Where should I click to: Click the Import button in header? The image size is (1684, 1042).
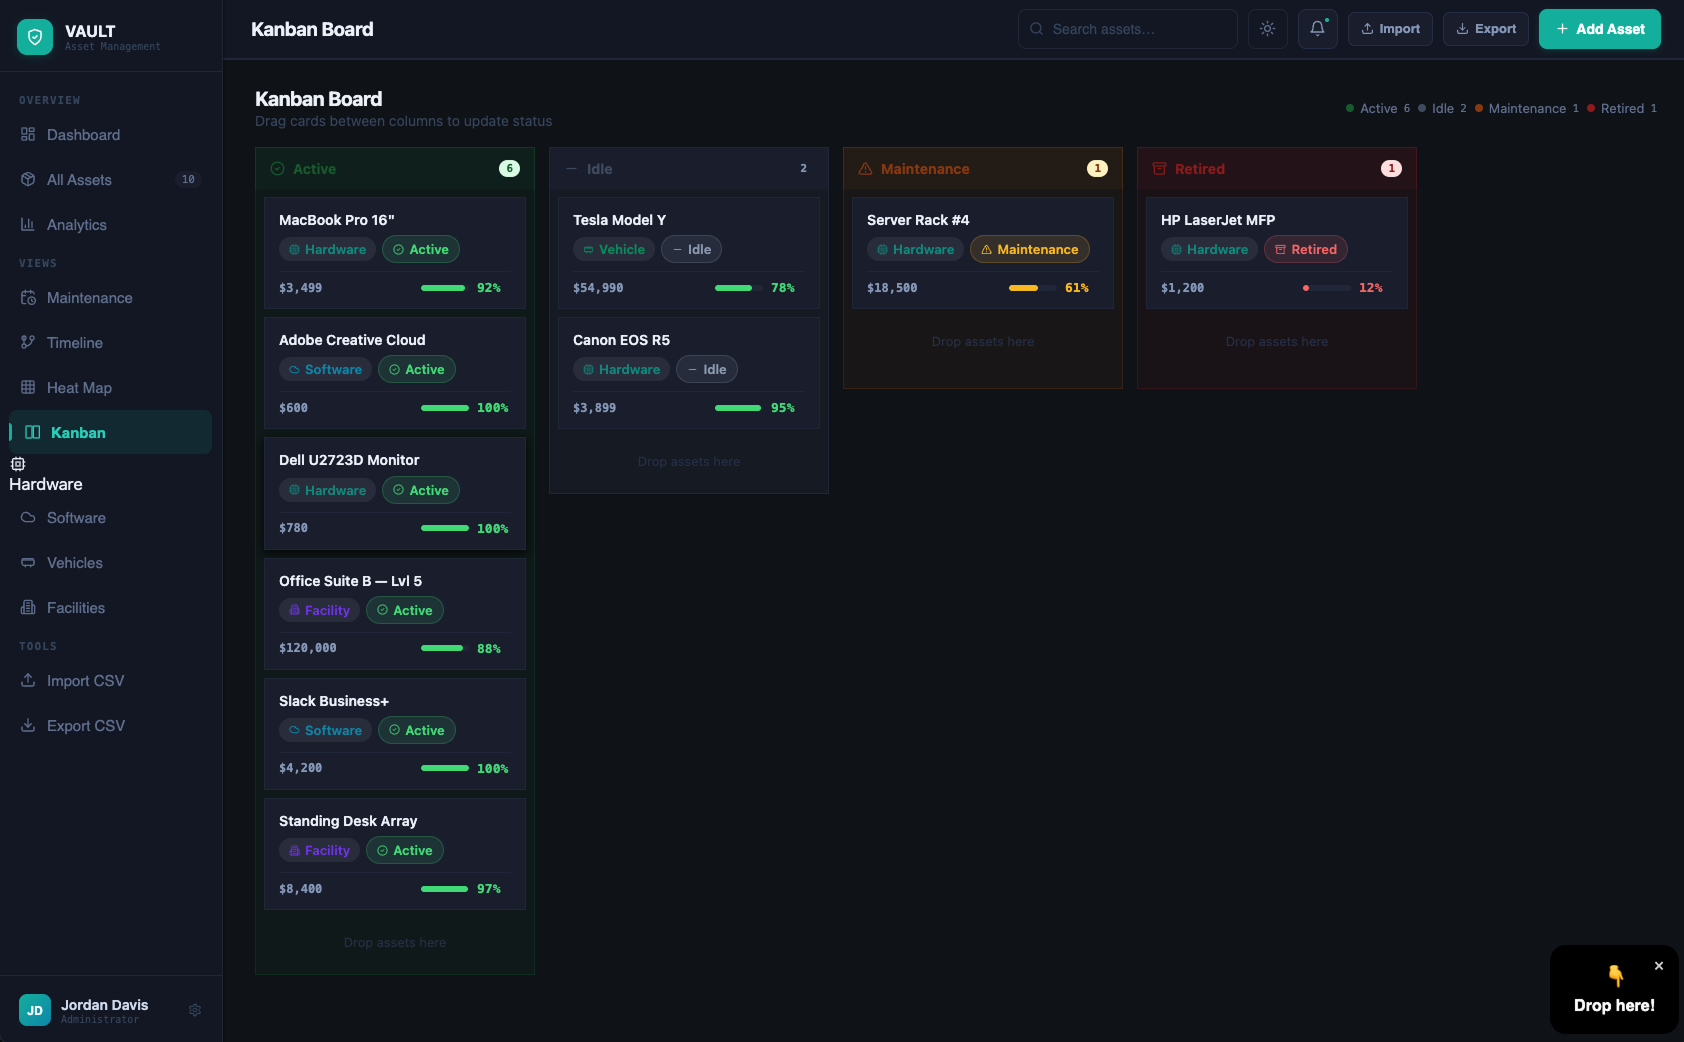click(1390, 29)
